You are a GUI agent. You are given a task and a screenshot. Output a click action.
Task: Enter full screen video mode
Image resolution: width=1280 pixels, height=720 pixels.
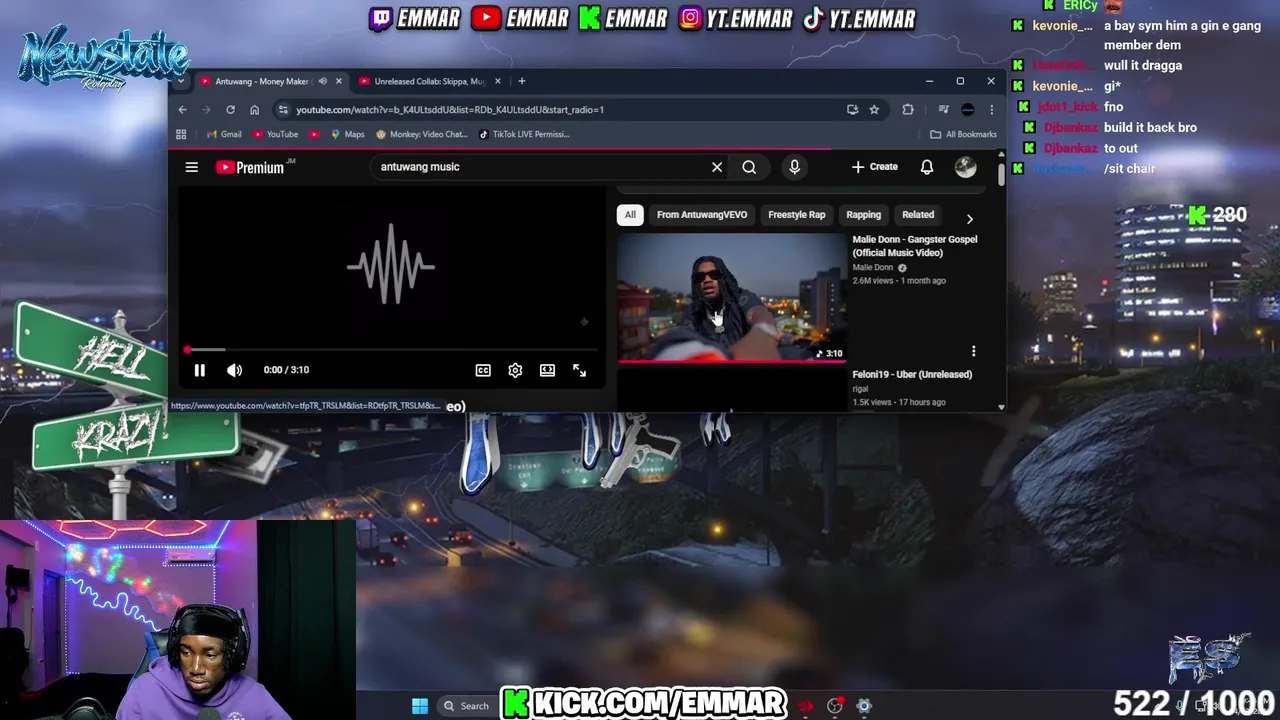point(579,370)
